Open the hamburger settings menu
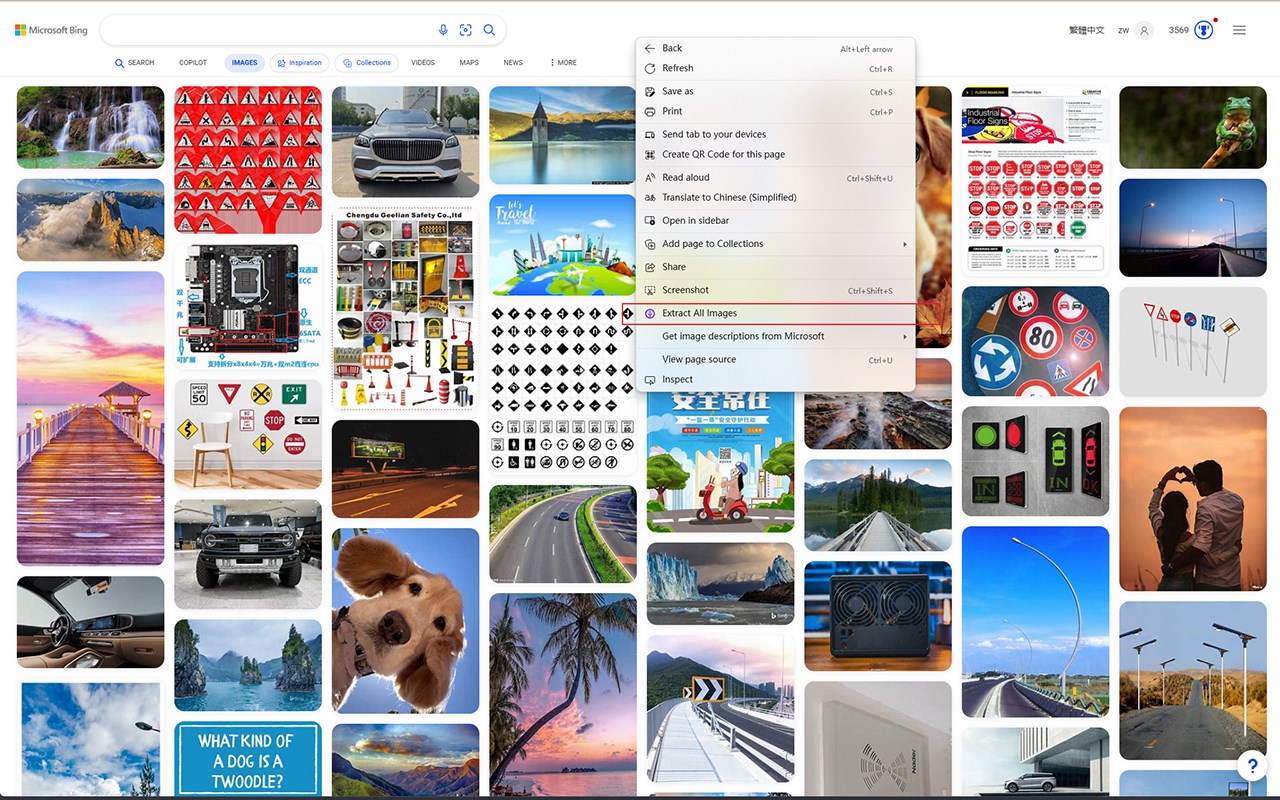This screenshot has width=1280, height=800. (1239, 30)
